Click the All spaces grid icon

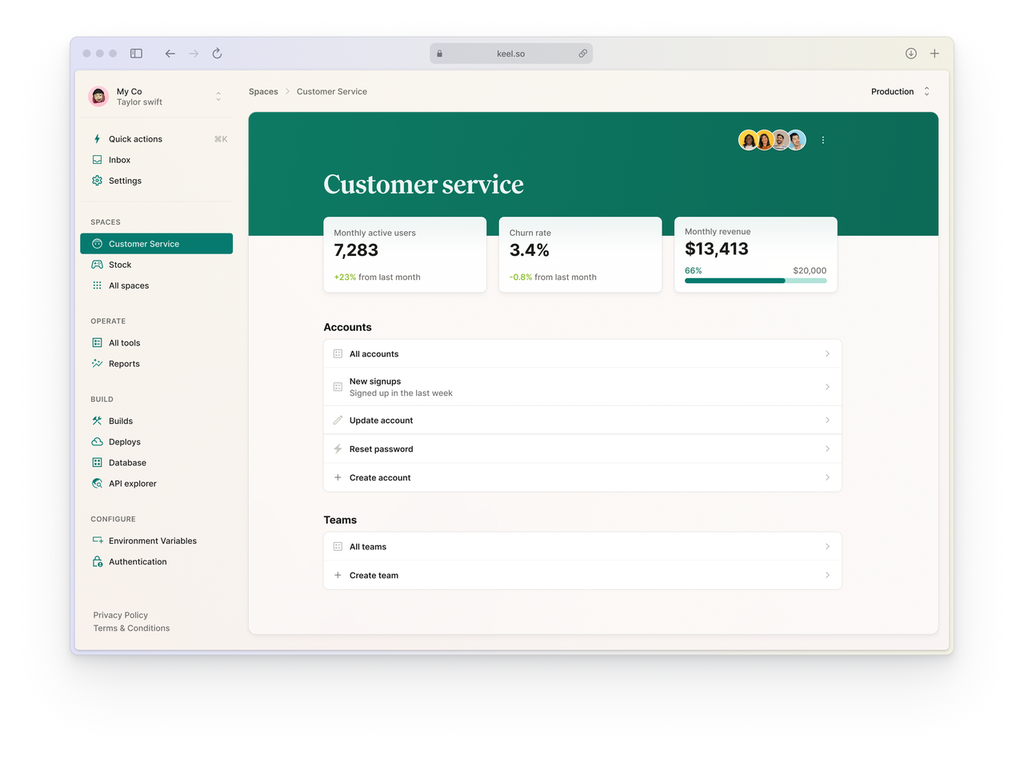[97, 285]
